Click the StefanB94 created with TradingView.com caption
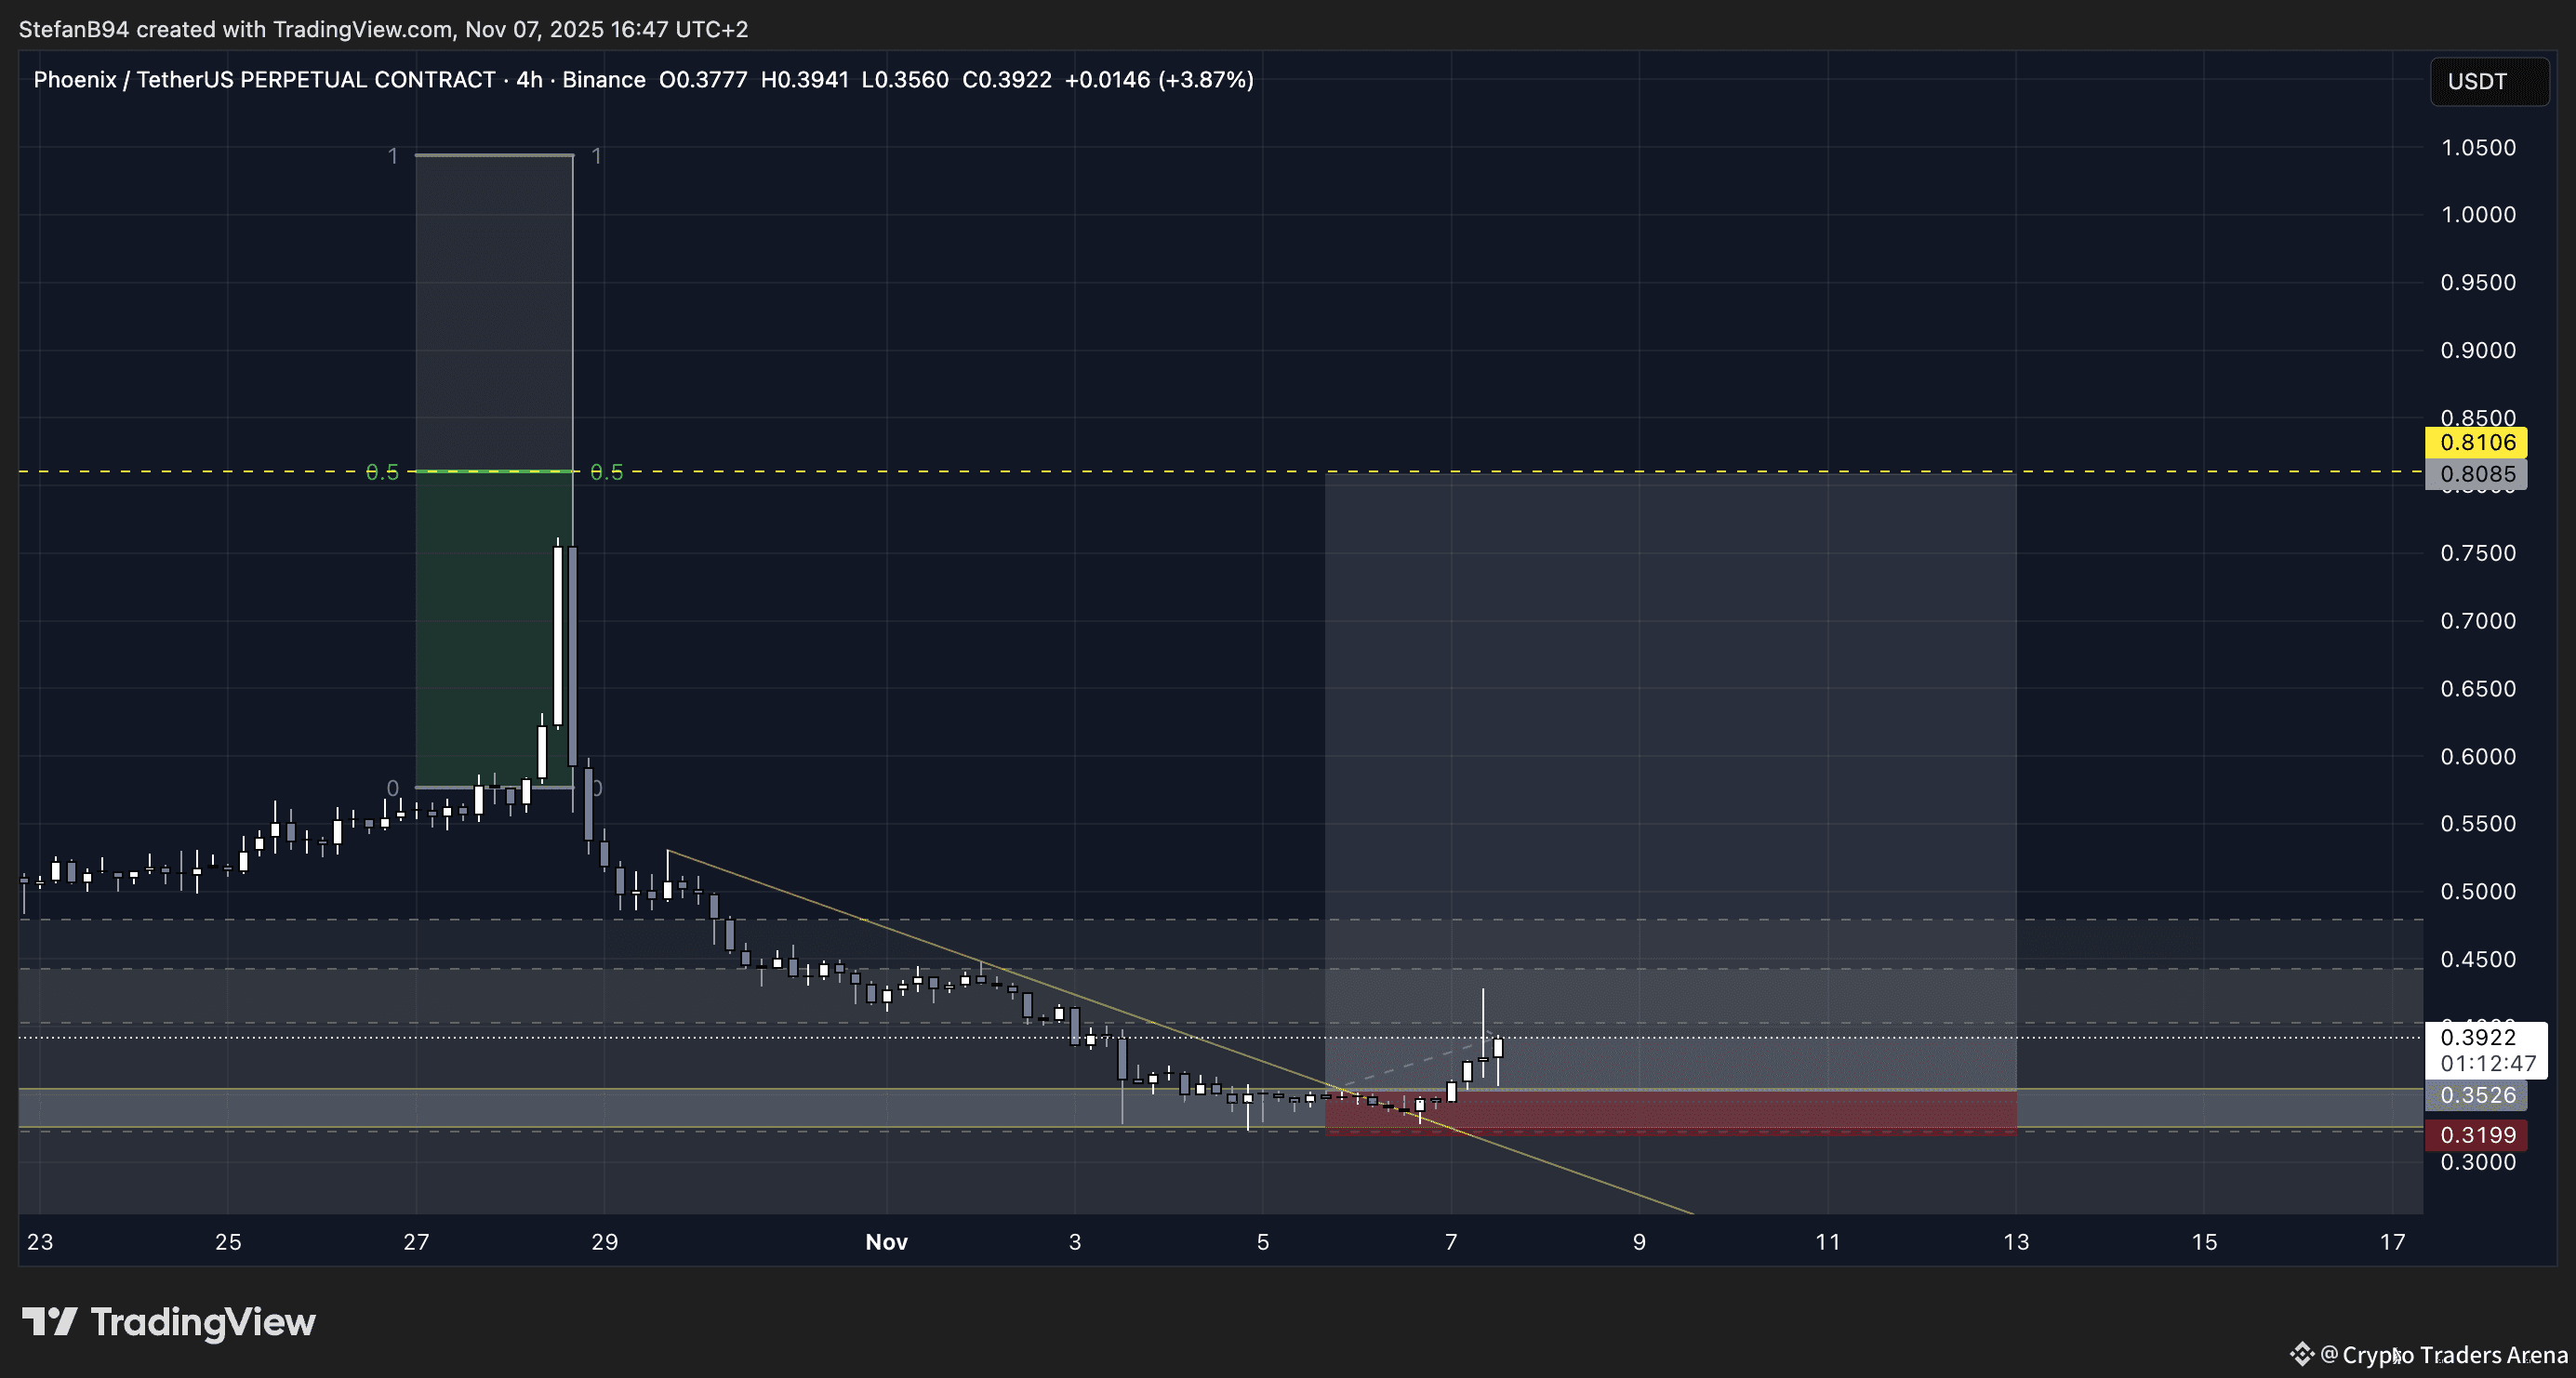The height and width of the screenshot is (1378, 2576). click(383, 29)
